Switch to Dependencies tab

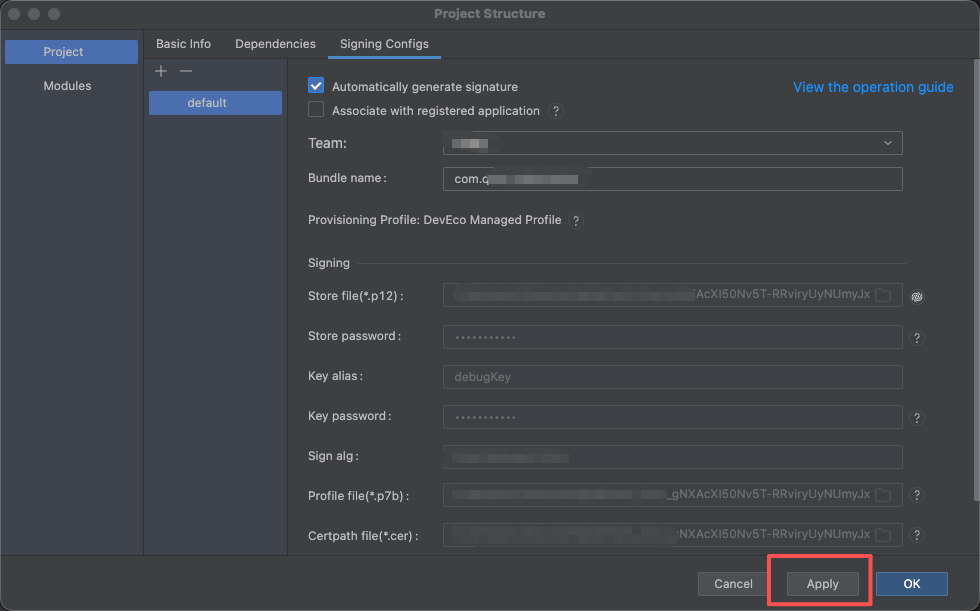(x=275, y=44)
